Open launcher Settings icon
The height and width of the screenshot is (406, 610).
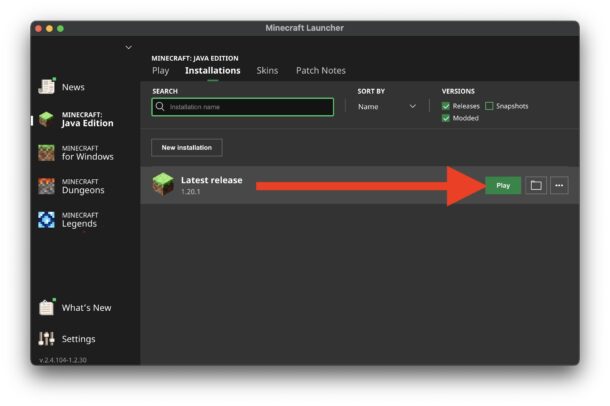46,339
